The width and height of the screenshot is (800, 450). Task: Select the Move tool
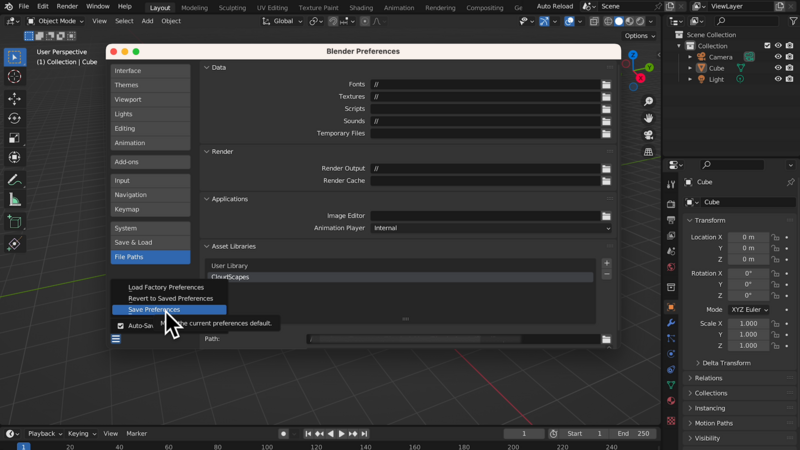[14, 98]
